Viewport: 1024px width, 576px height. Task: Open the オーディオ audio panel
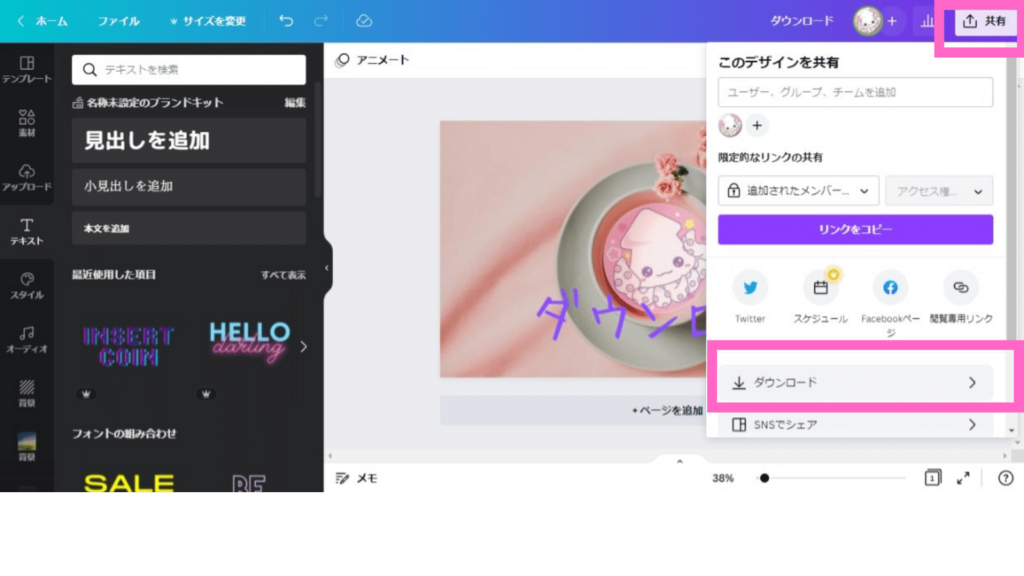(27, 340)
